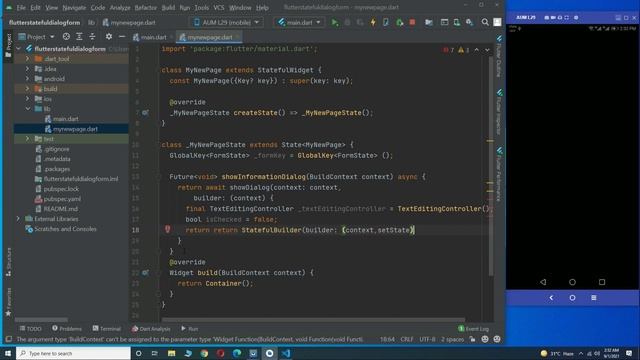Collapse the lib folder
The height and width of the screenshot is (360, 640).
point(27,109)
